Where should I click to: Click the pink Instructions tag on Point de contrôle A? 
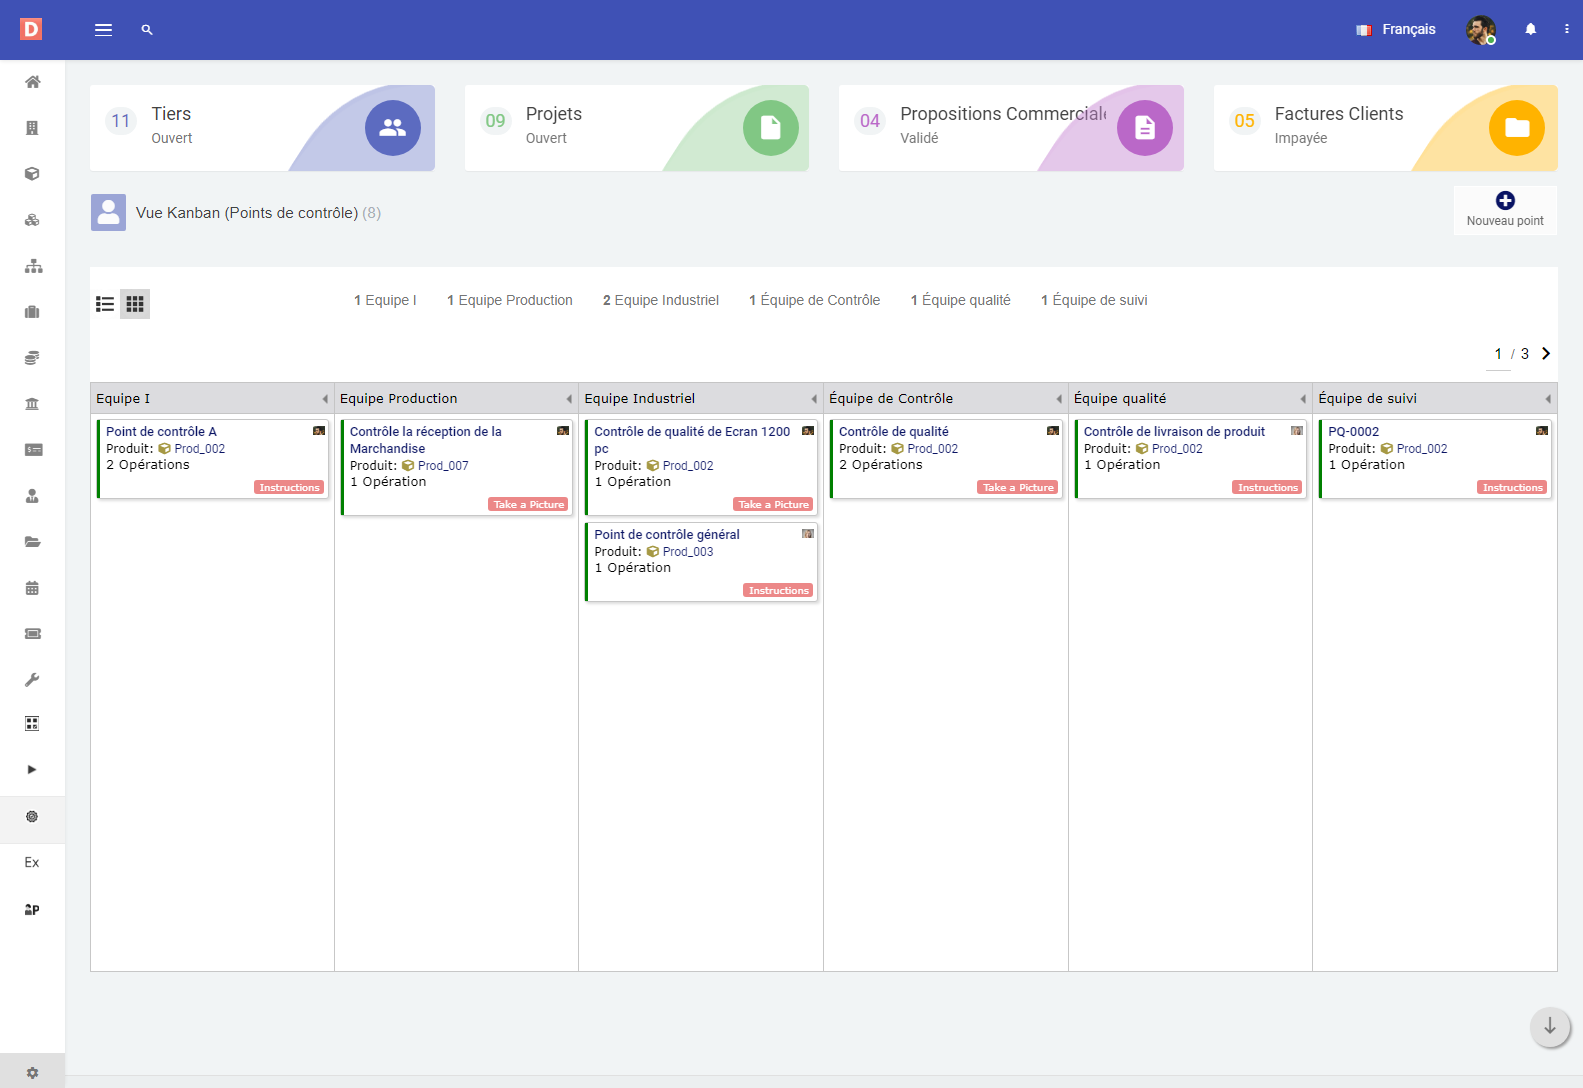click(x=289, y=488)
